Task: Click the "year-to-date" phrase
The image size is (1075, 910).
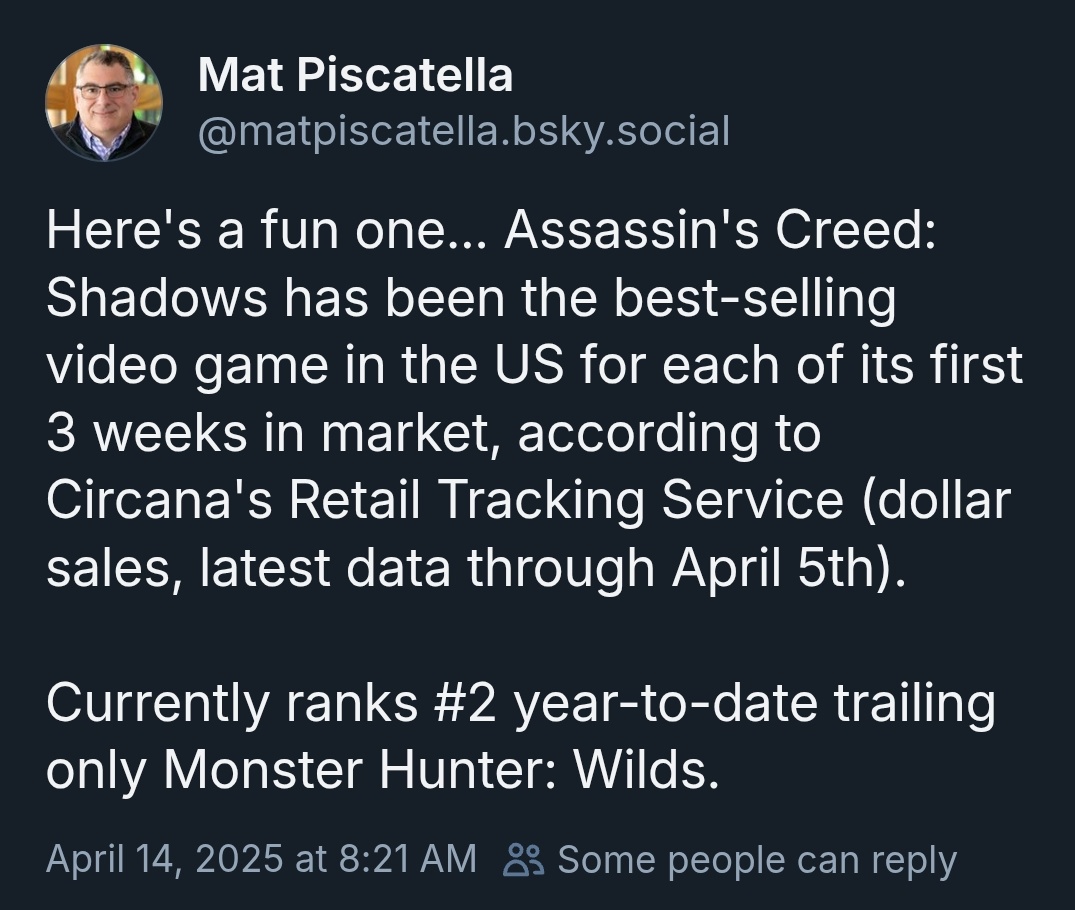Action: coord(665,706)
